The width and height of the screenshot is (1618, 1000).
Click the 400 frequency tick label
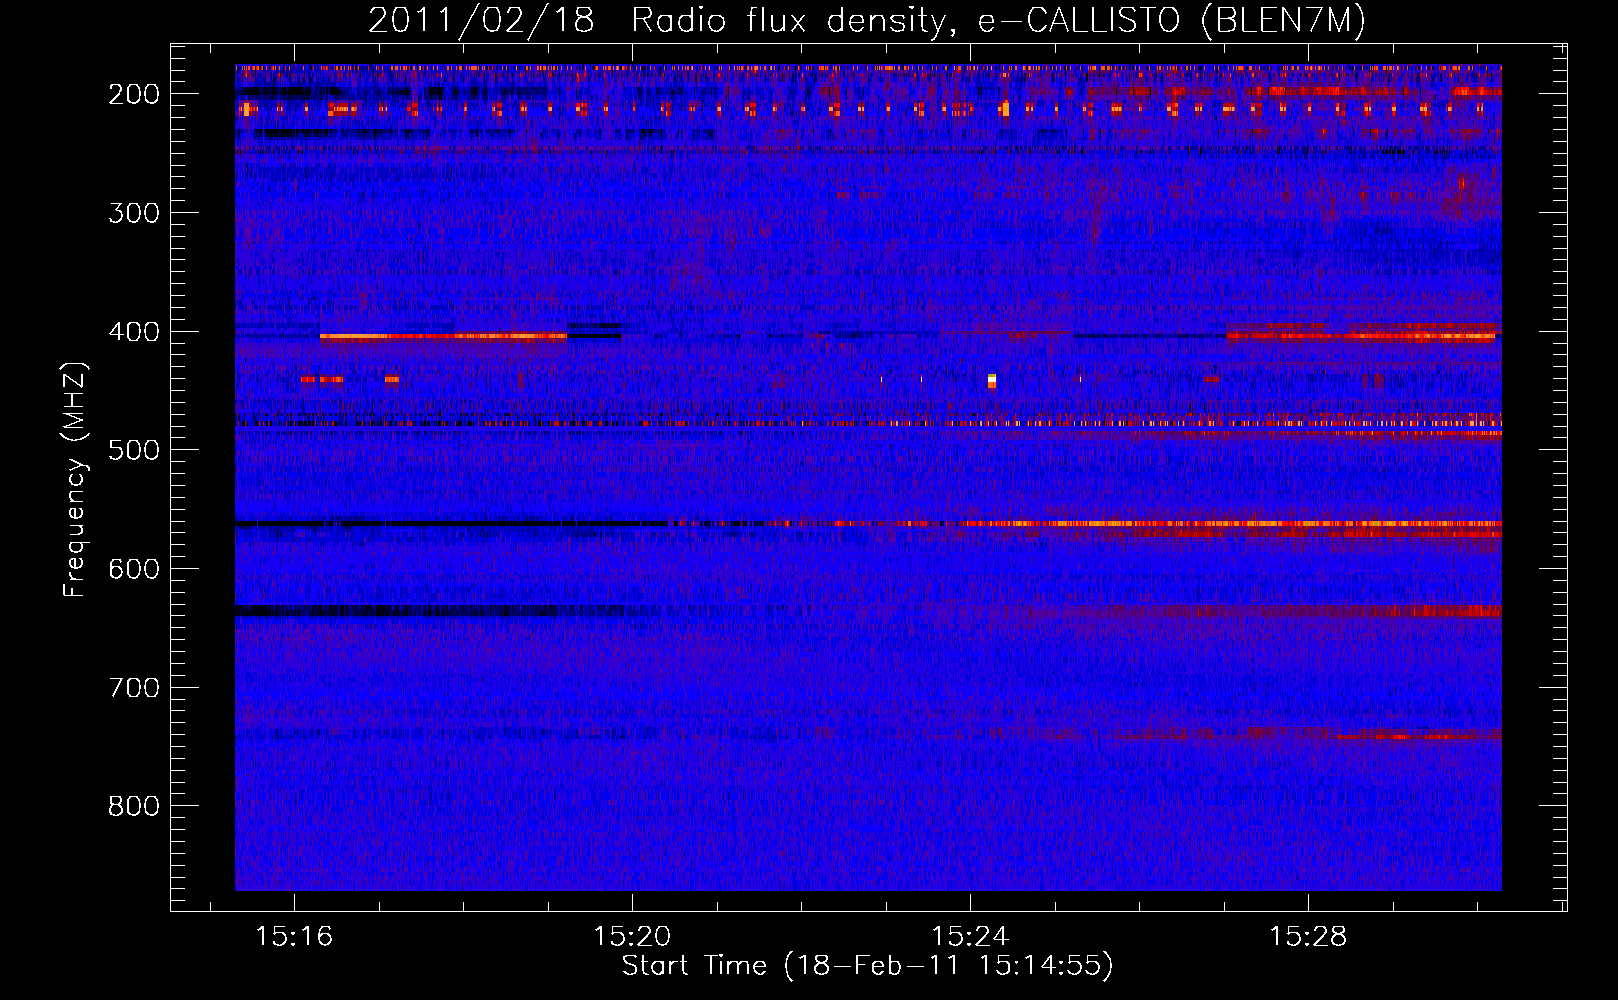[x=133, y=332]
